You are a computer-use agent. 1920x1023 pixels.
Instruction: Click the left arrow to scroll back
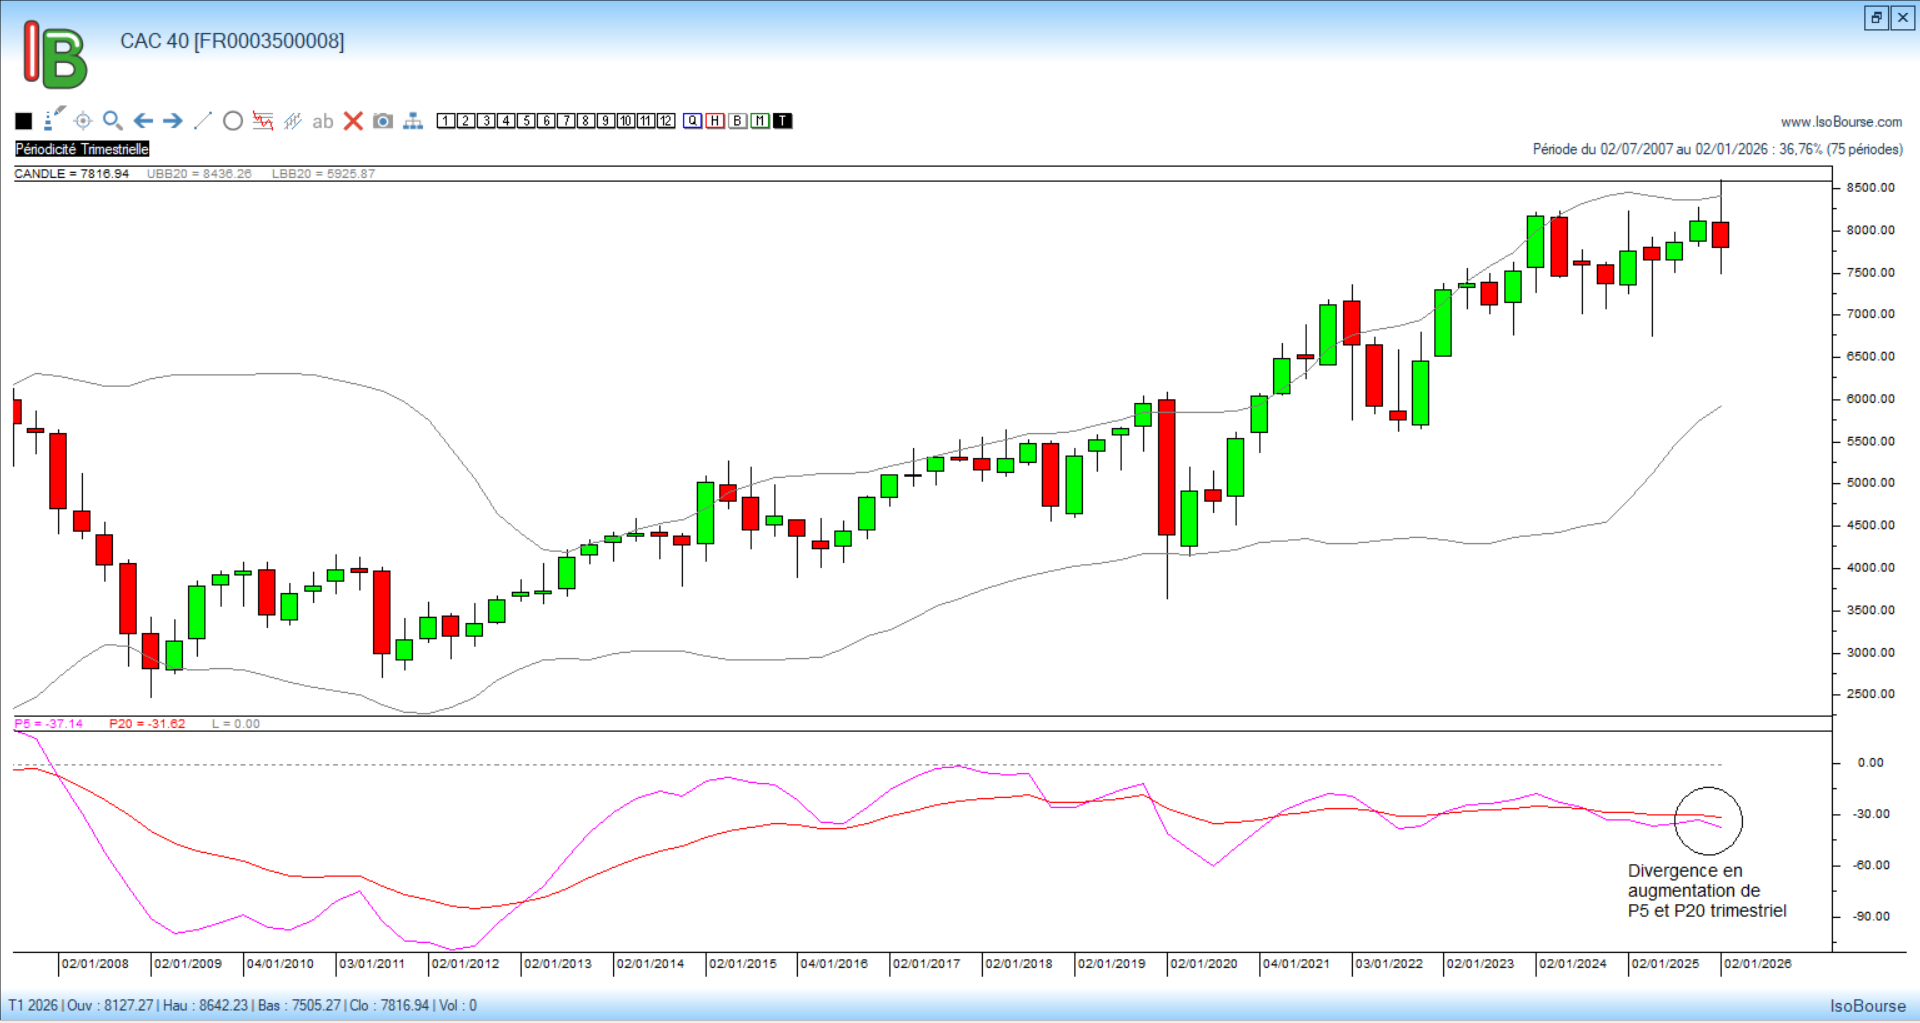coord(143,121)
